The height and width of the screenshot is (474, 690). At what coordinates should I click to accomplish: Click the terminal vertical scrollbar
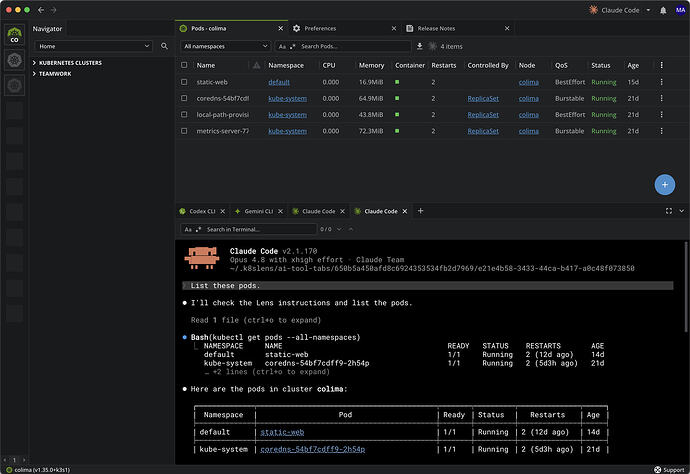pos(686,287)
